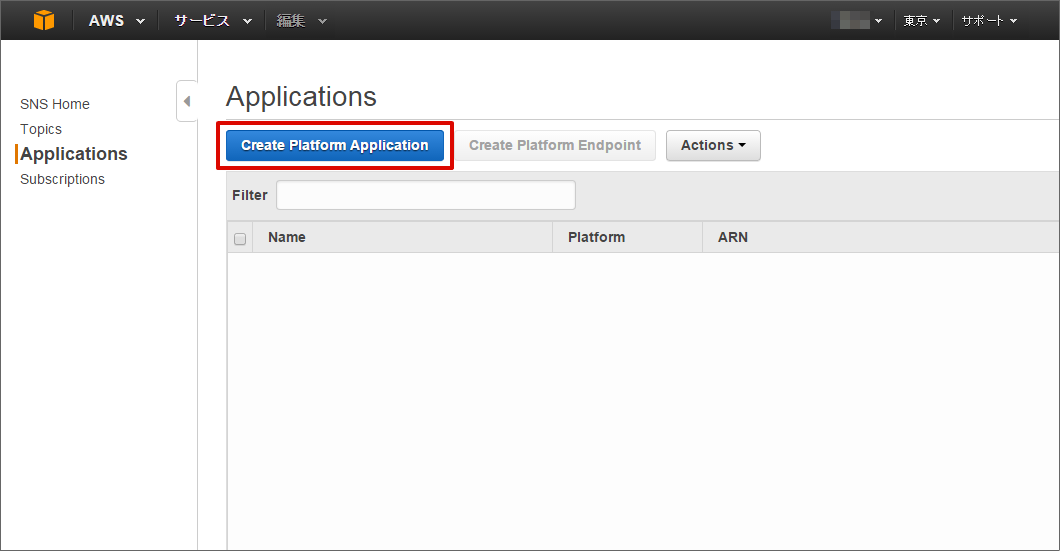Image resolution: width=1060 pixels, height=551 pixels.
Task: Collapse the sidebar with the arrow handle
Action: [x=187, y=101]
